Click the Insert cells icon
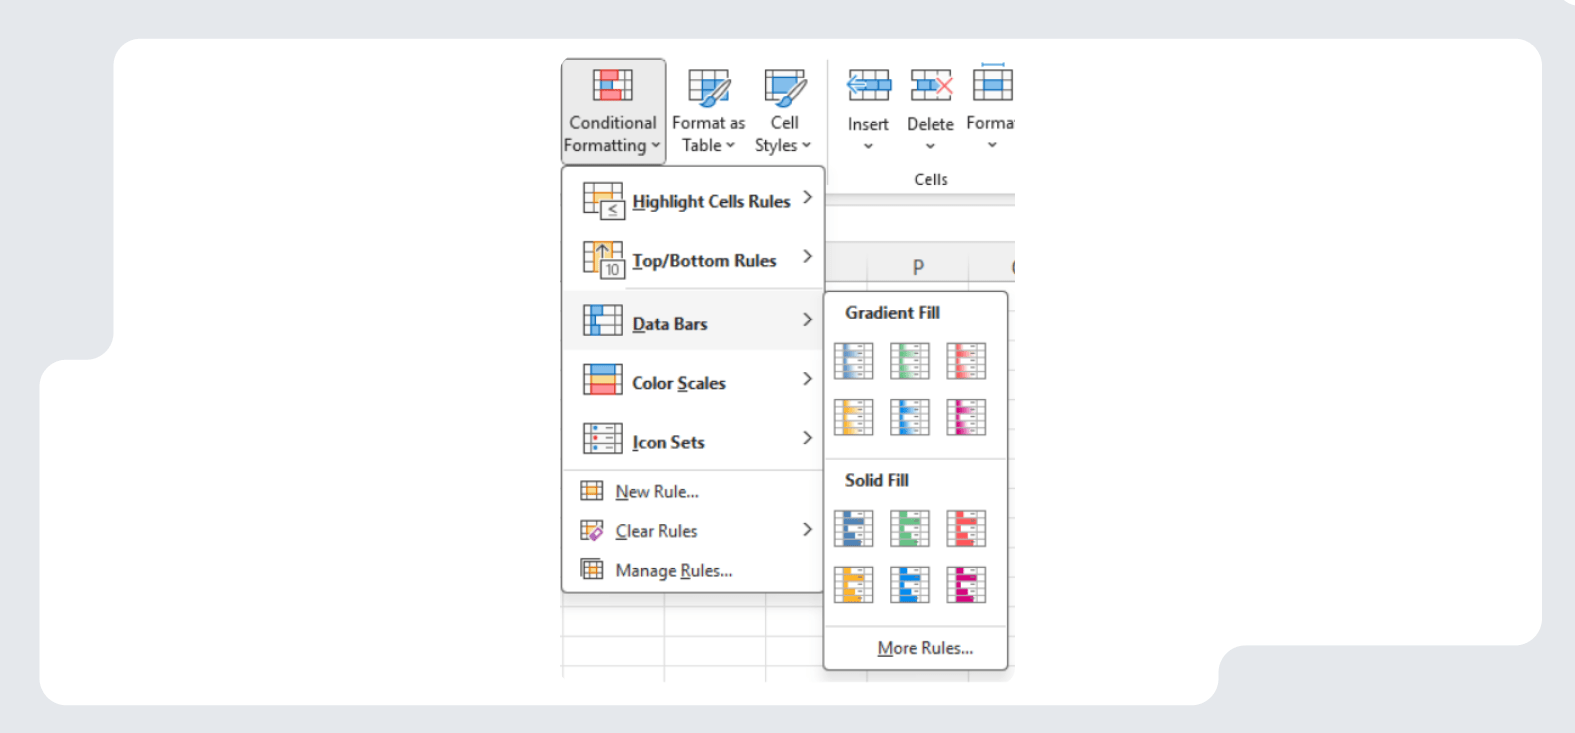Viewport: 1575px width, 733px height. click(868, 86)
